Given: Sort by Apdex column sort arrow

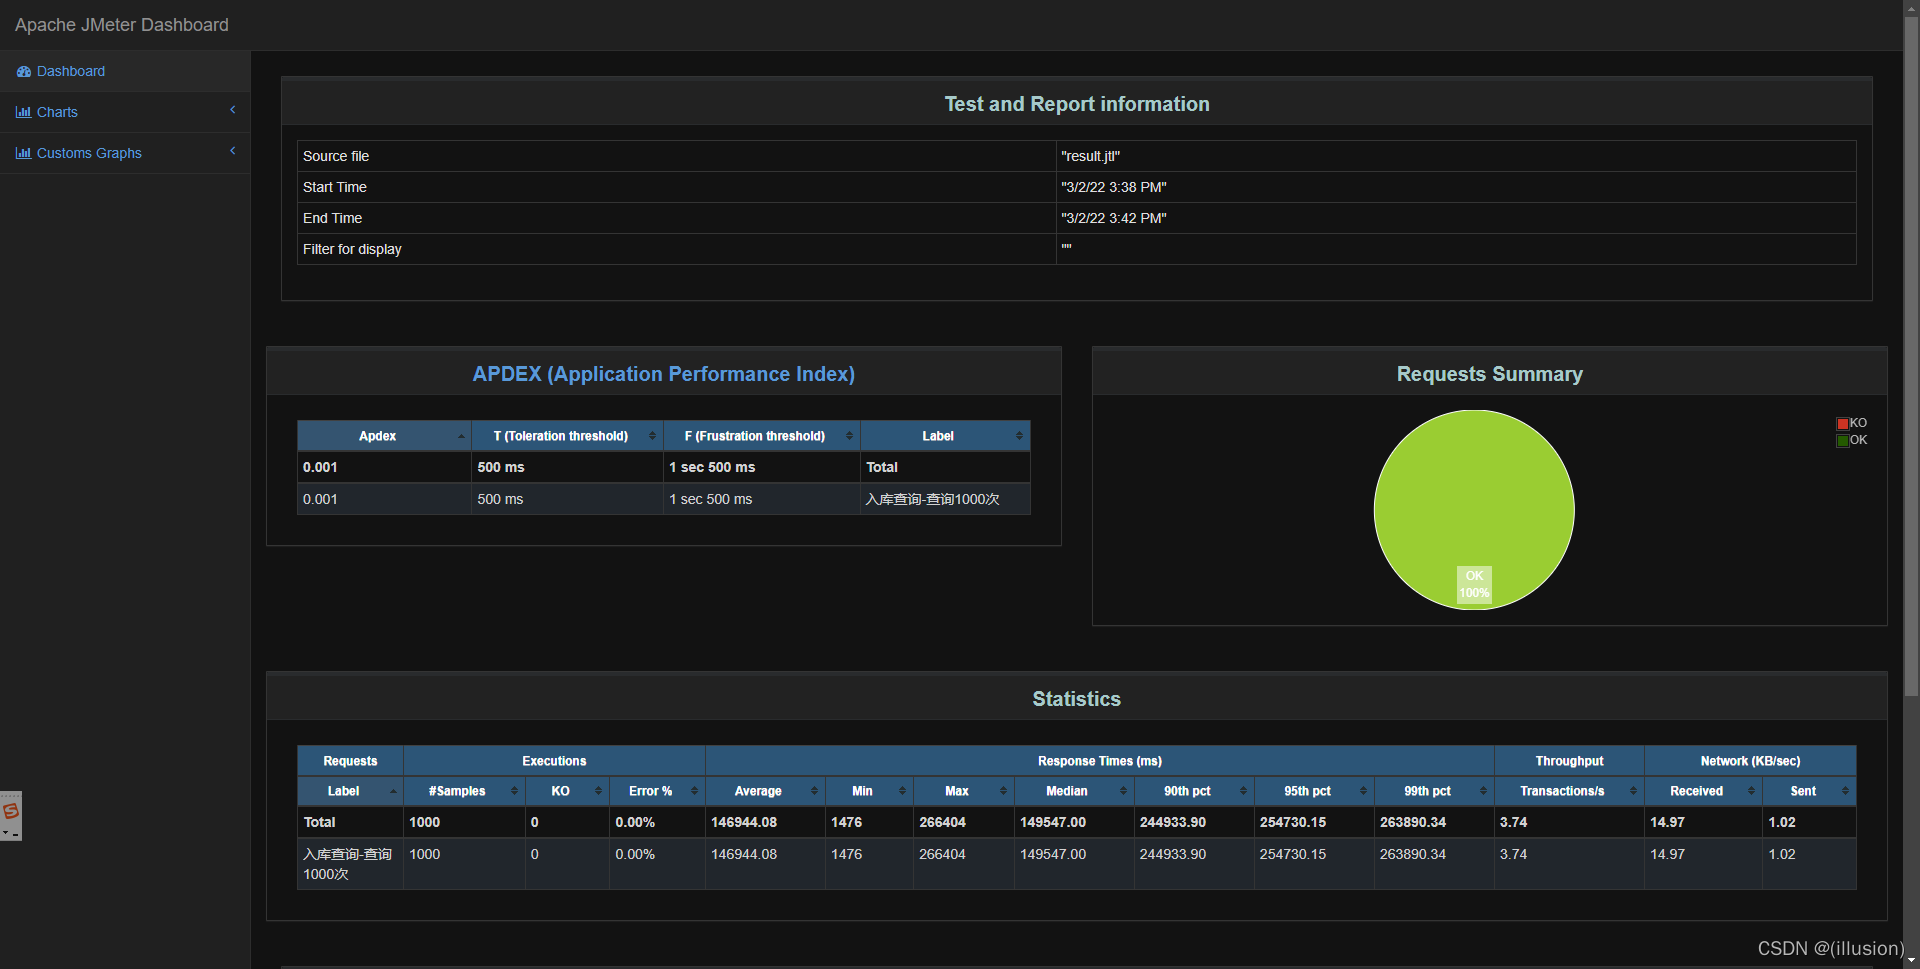Looking at the screenshot, I should click(461, 437).
